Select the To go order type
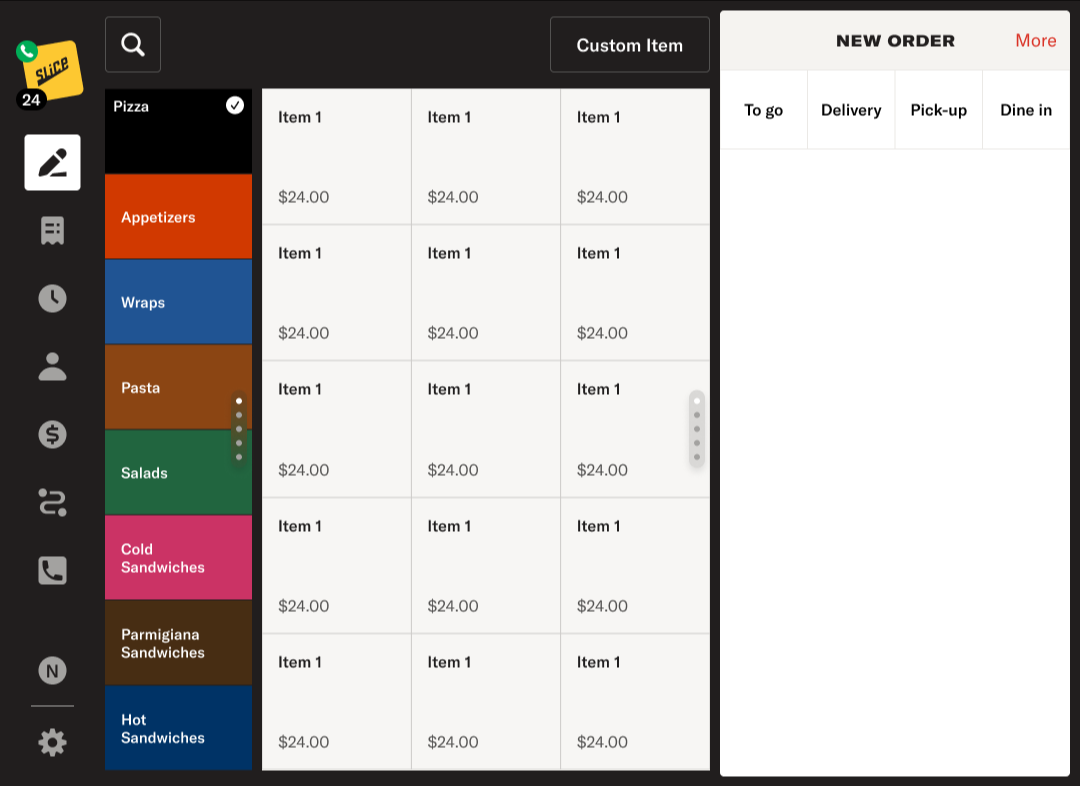The image size is (1080, 786). [x=763, y=110]
